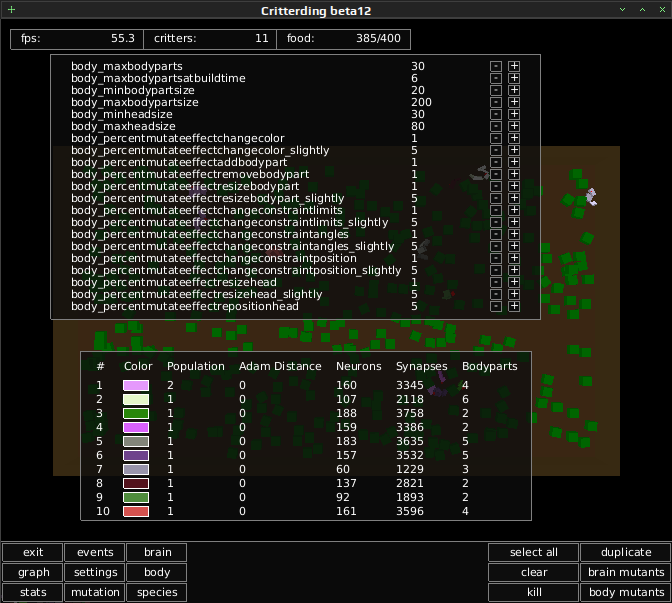Click the clear button
Image resolution: width=672 pixels, height=603 pixels.
[534, 572]
